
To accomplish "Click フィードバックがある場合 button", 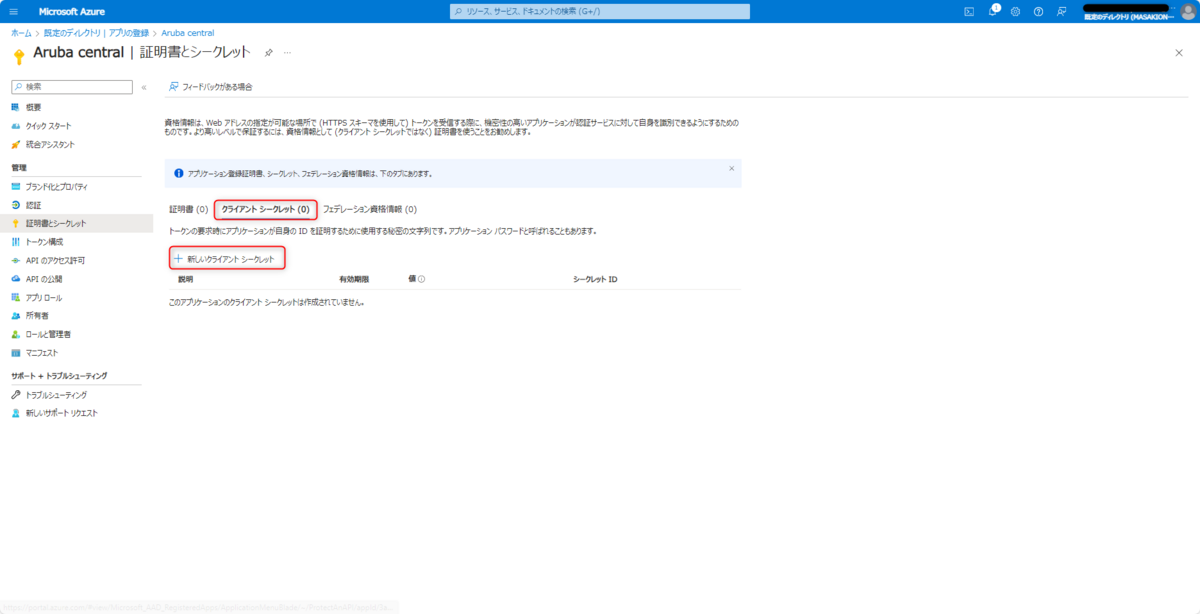I will click(211, 87).
